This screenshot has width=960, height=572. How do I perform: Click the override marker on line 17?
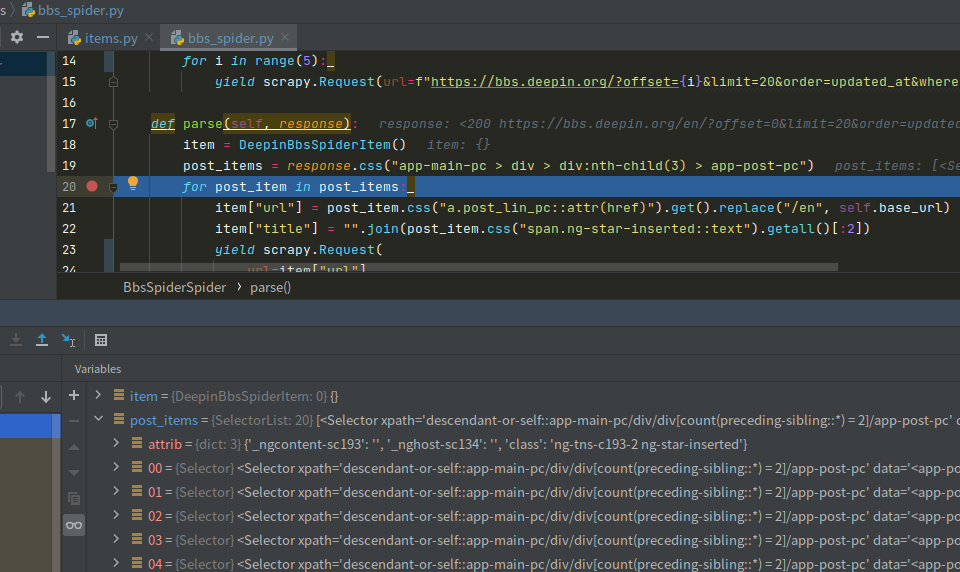click(91, 124)
